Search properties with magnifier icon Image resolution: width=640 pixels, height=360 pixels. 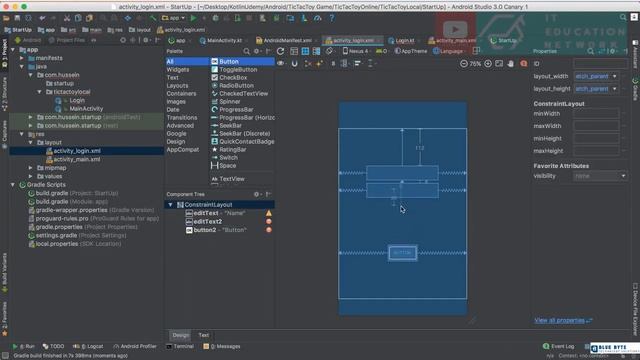tap(591, 51)
